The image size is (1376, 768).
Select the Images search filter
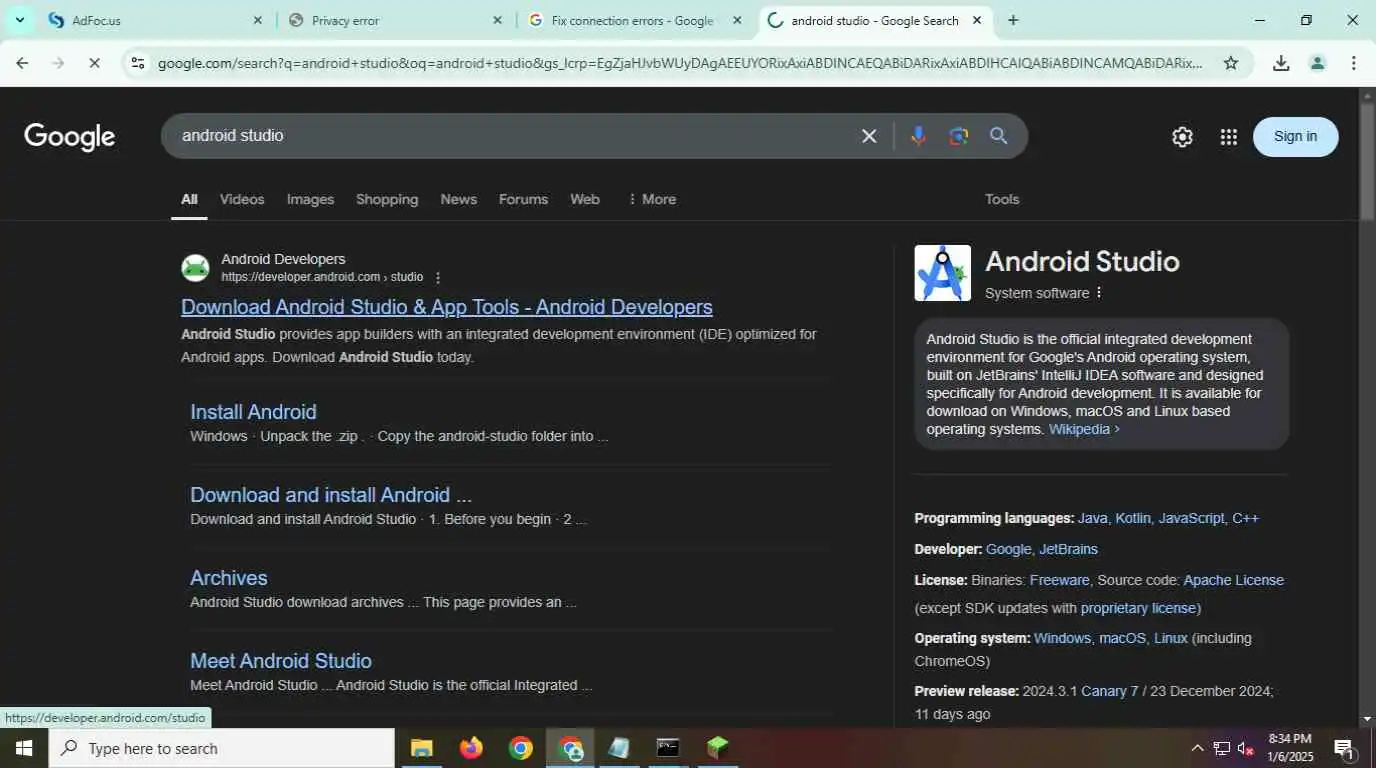[x=310, y=199]
